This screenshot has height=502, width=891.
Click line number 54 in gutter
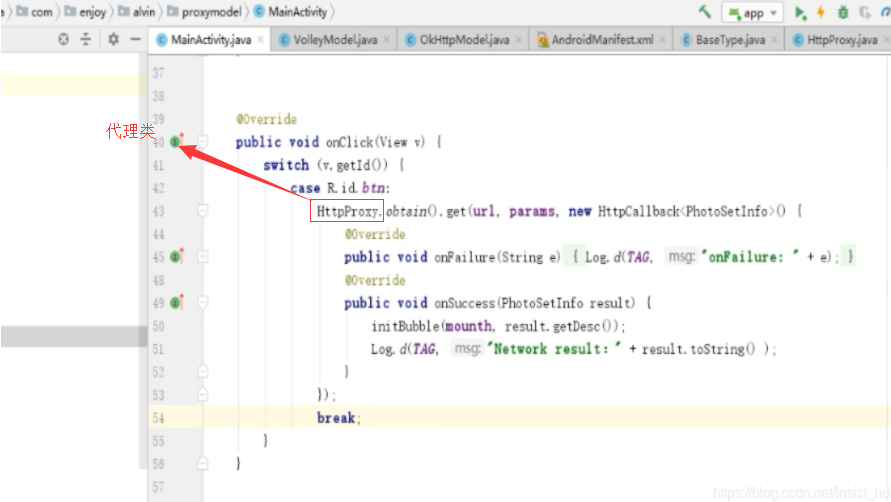[x=158, y=418]
